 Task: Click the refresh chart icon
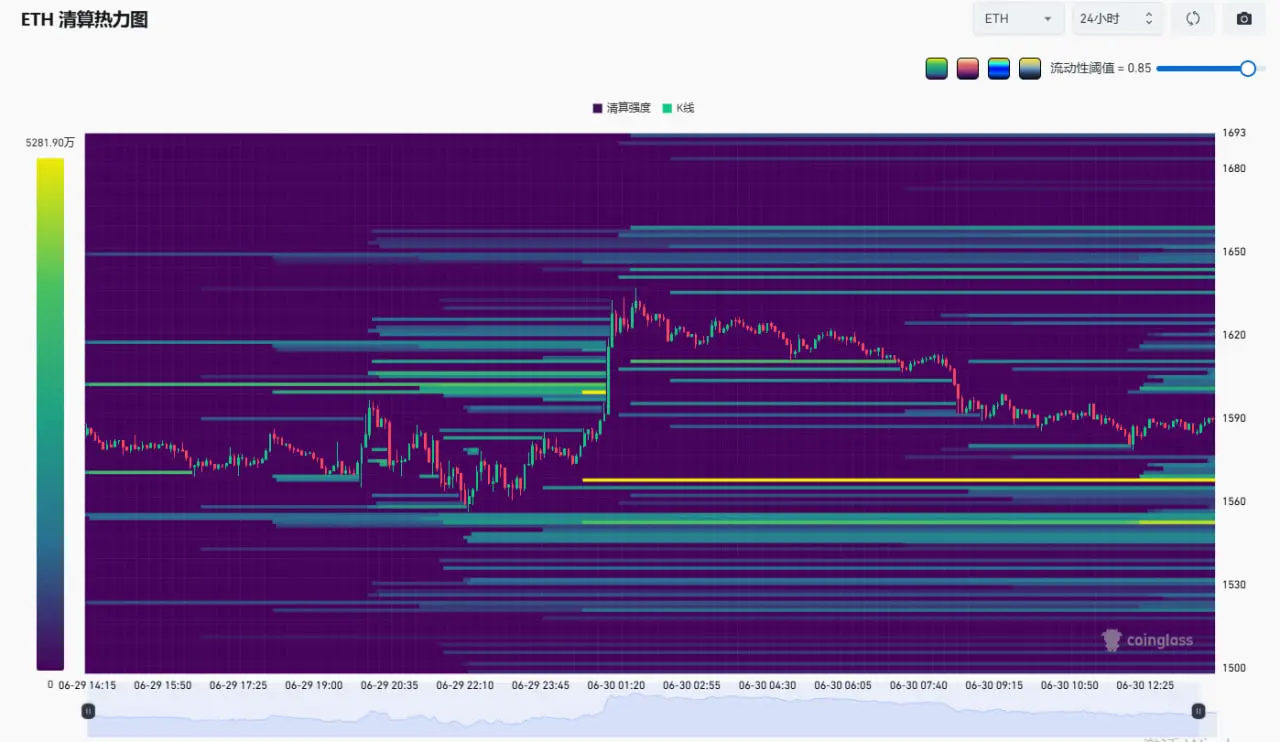tap(1193, 19)
